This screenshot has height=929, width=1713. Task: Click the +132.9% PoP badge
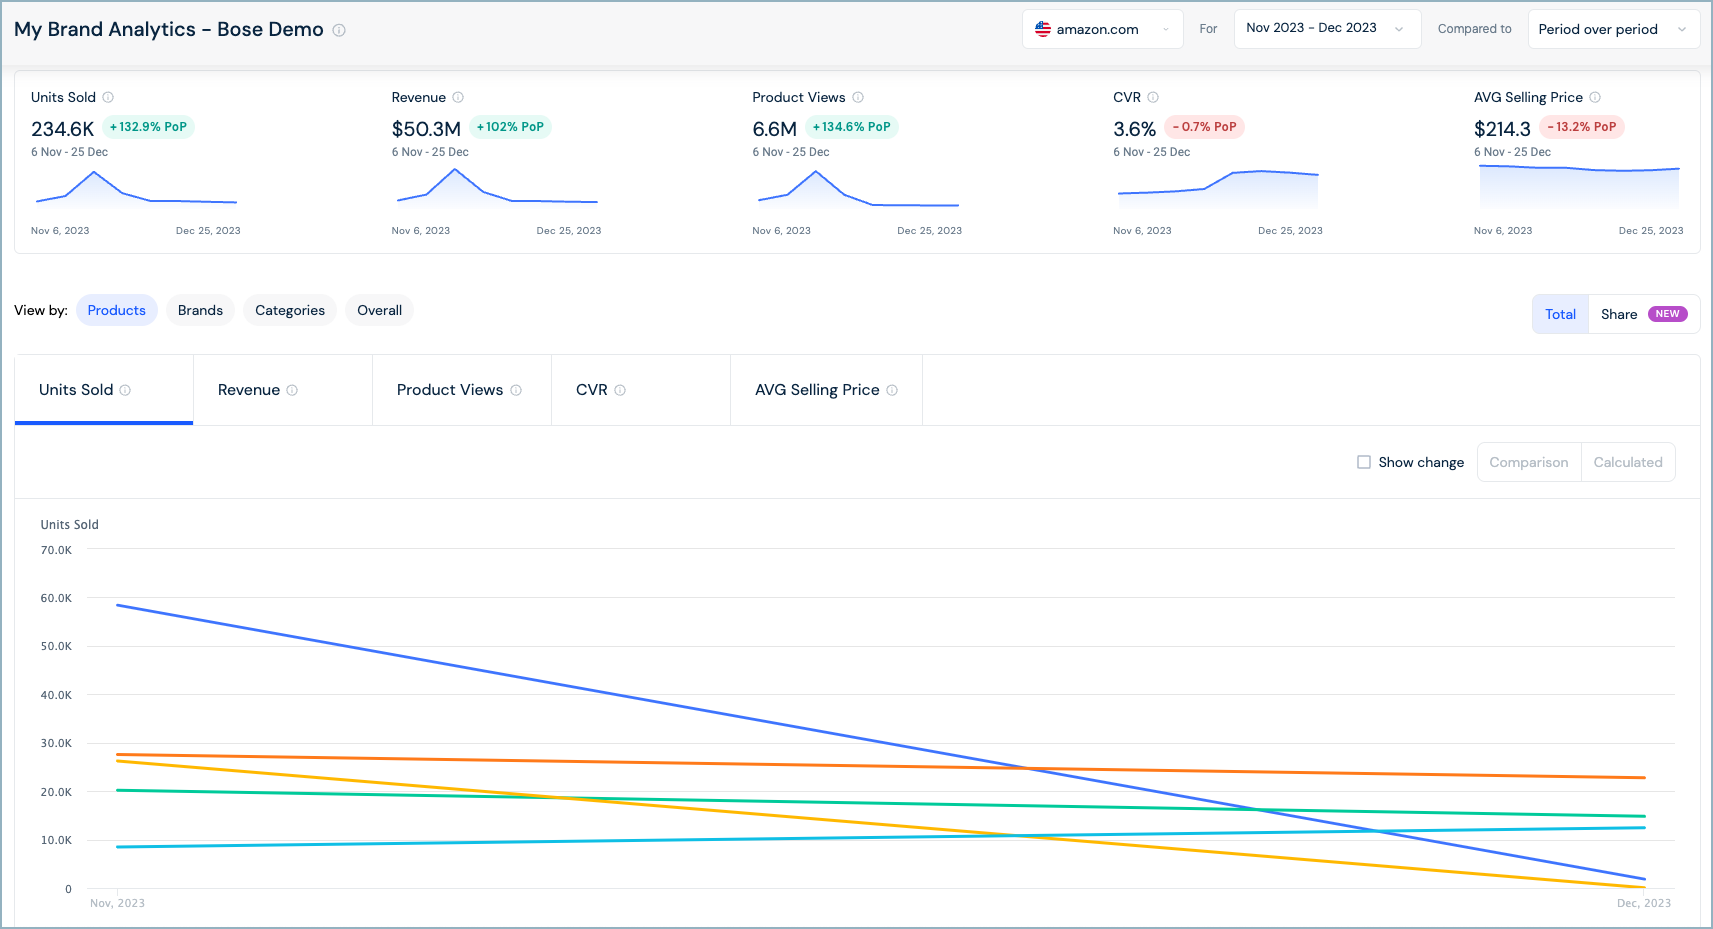click(x=148, y=127)
